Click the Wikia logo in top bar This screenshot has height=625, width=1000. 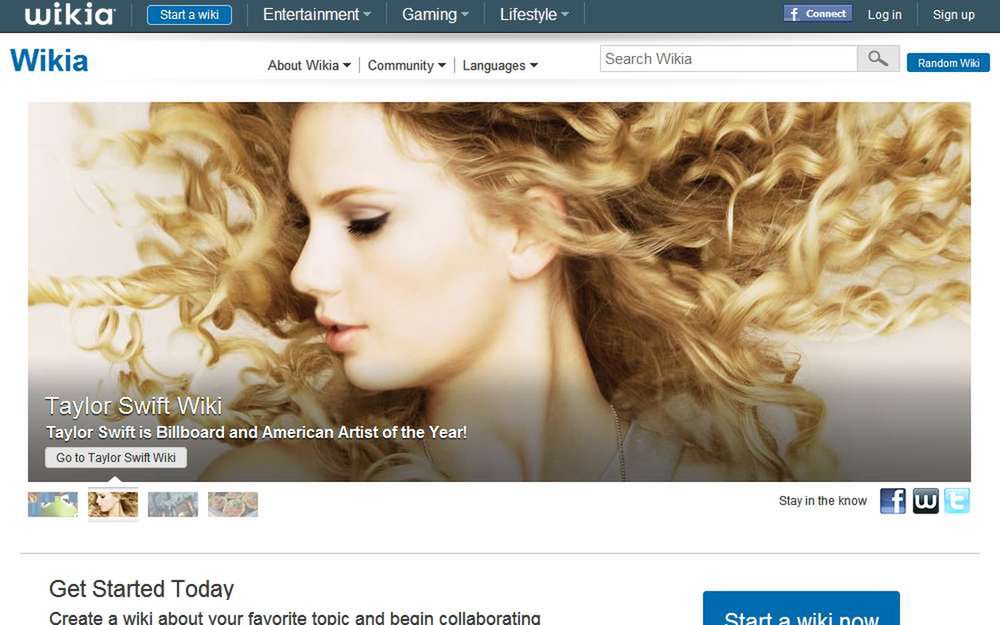point(70,14)
